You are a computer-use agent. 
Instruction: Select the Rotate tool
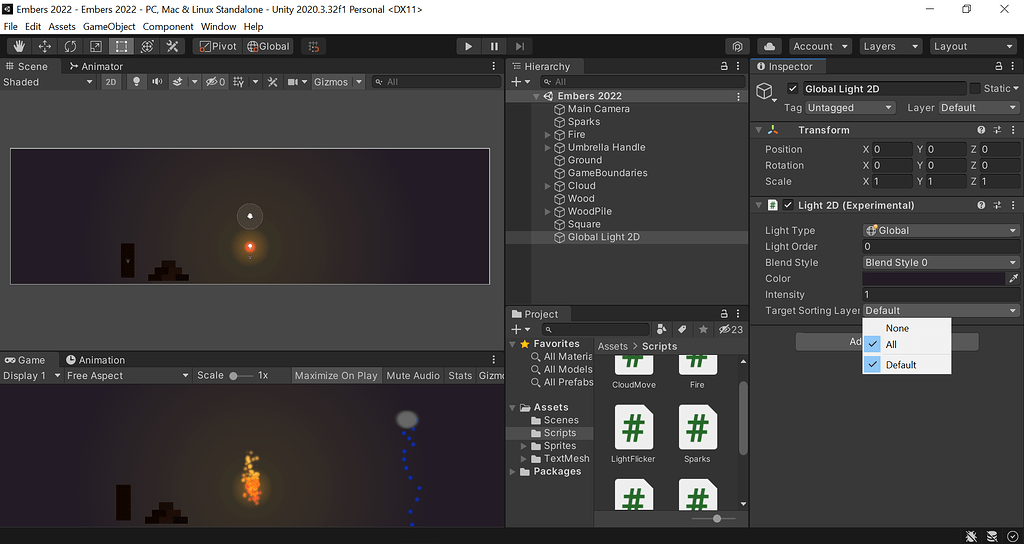(x=70, y=46)
